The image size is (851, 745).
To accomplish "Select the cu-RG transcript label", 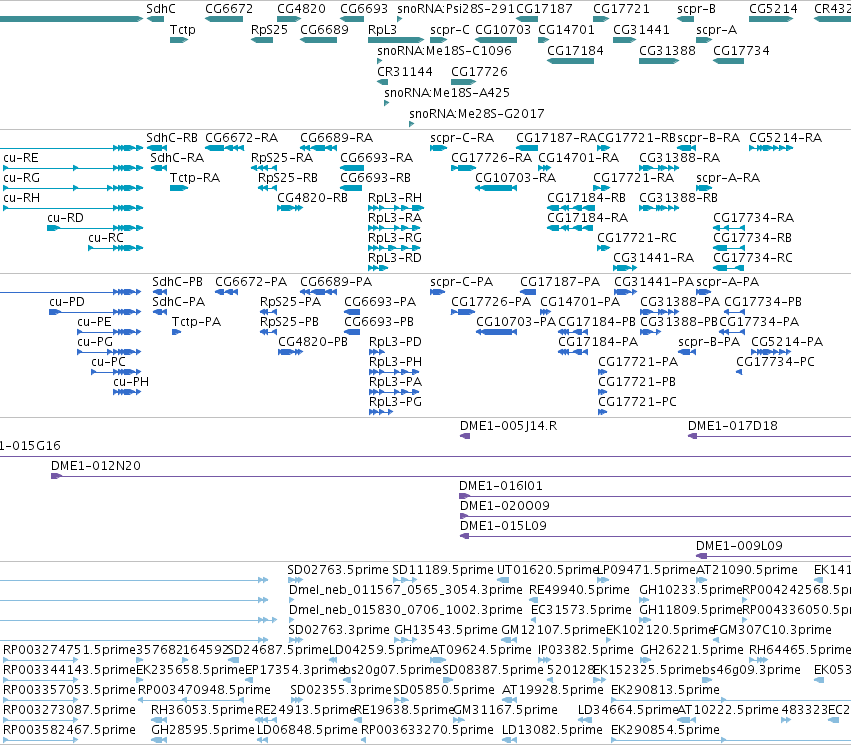I will (x=21, y=178).
